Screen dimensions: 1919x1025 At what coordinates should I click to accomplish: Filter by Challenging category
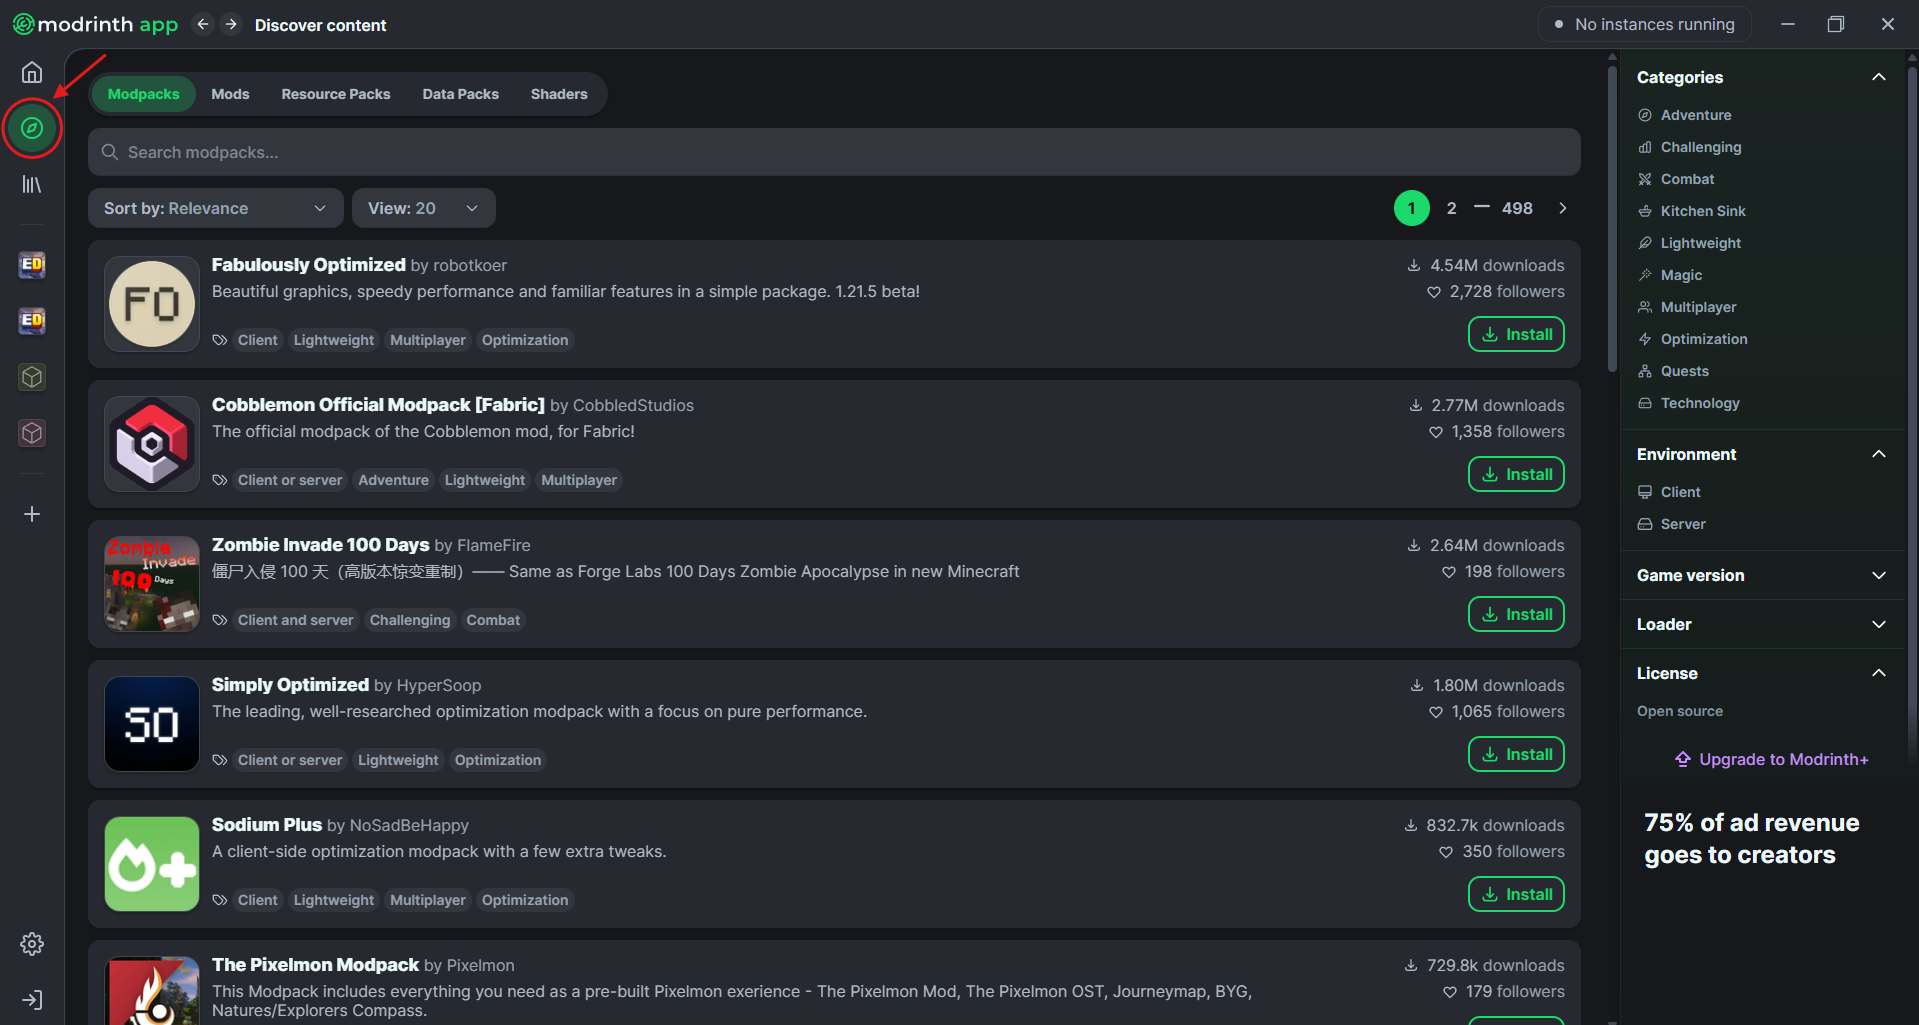click(1690, 147)
